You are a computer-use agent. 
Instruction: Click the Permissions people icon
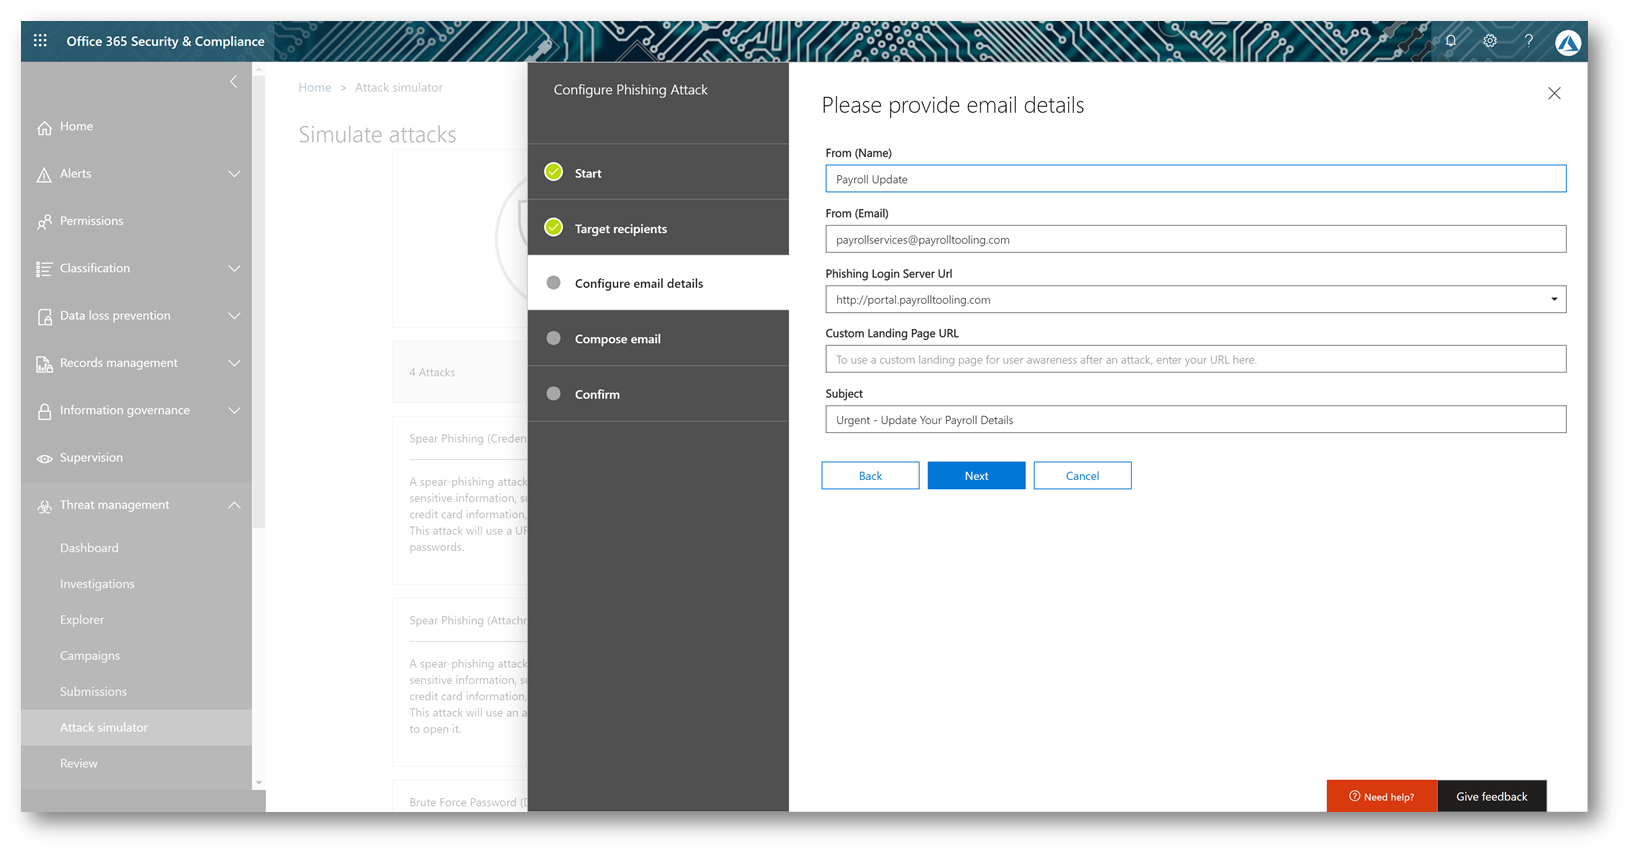click(x=44, y=221)
